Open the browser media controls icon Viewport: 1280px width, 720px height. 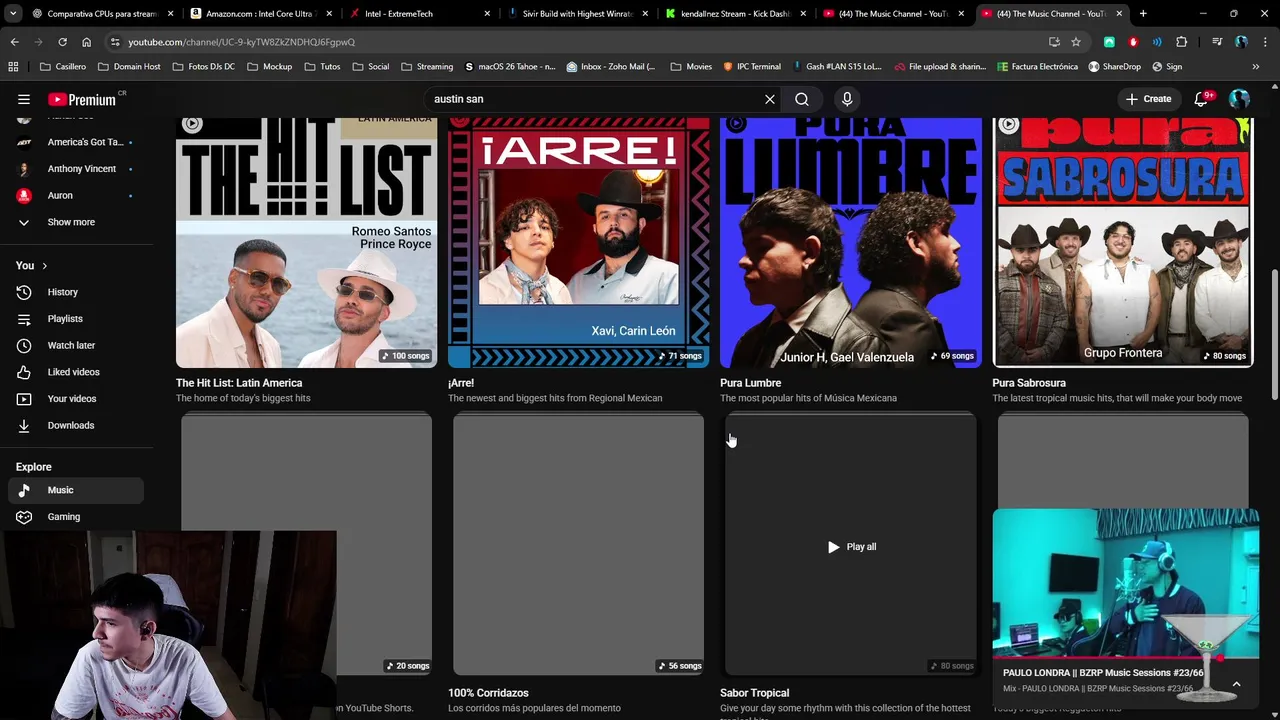tap(1217, 42)
